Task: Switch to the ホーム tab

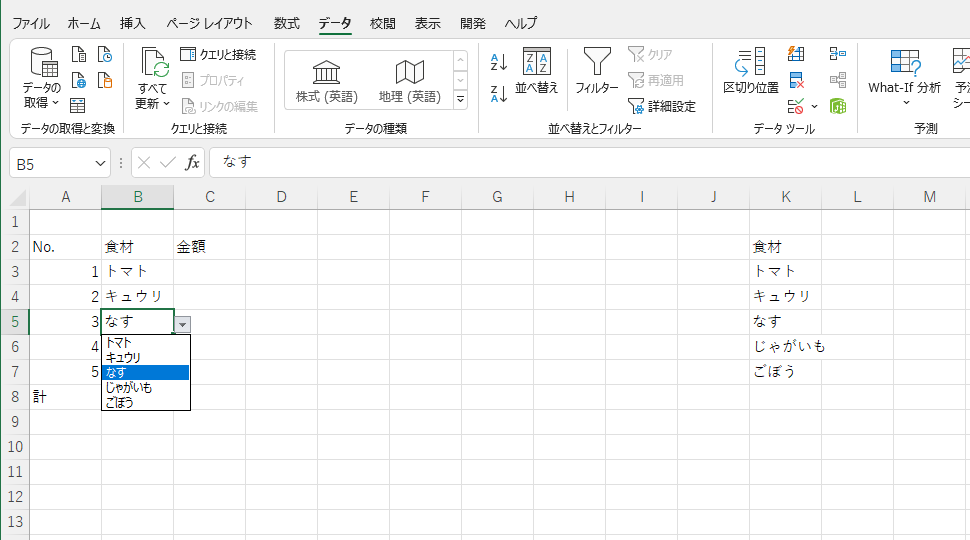Action: 84,24
